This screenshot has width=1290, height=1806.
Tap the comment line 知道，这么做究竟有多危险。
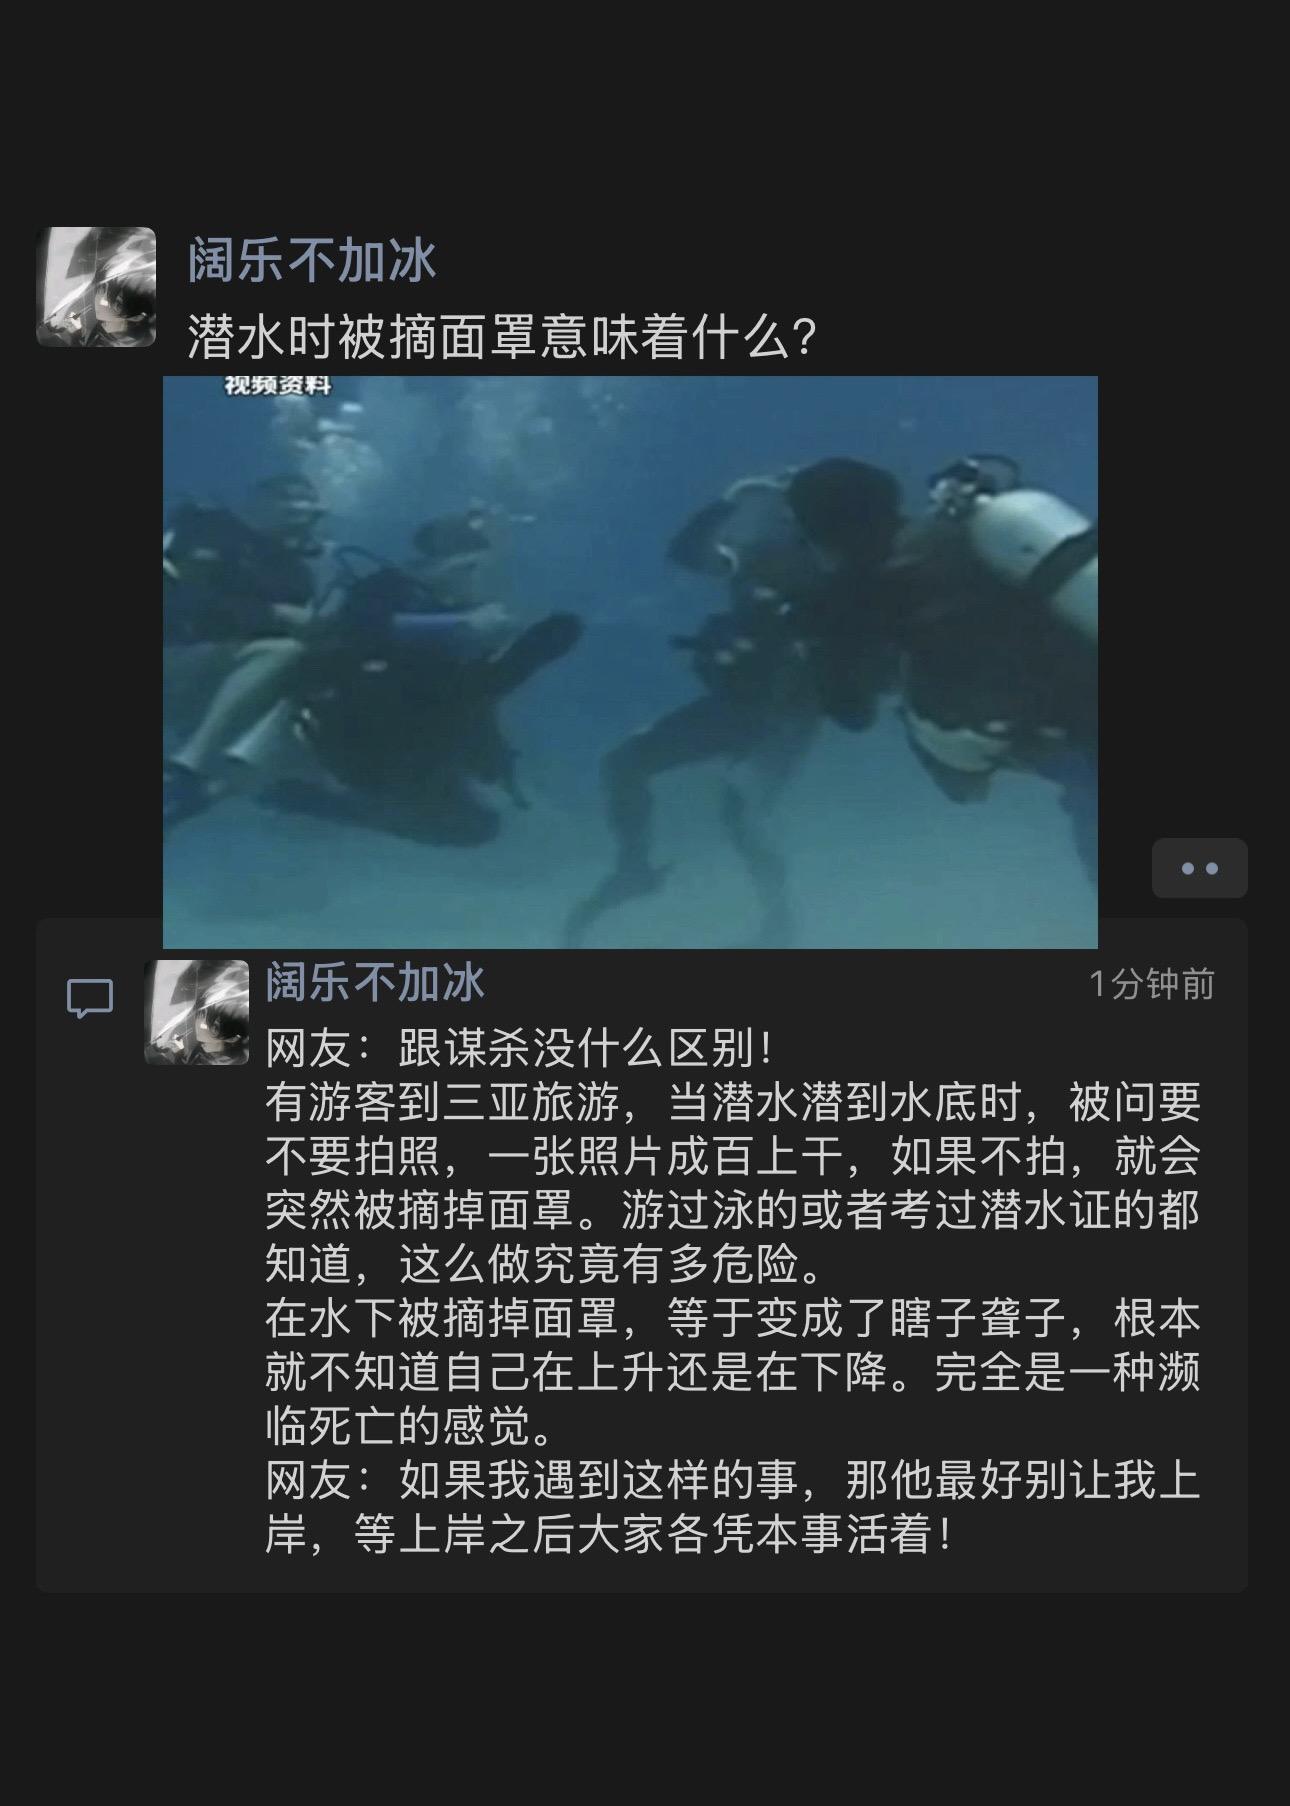(x=545, y=1265)
